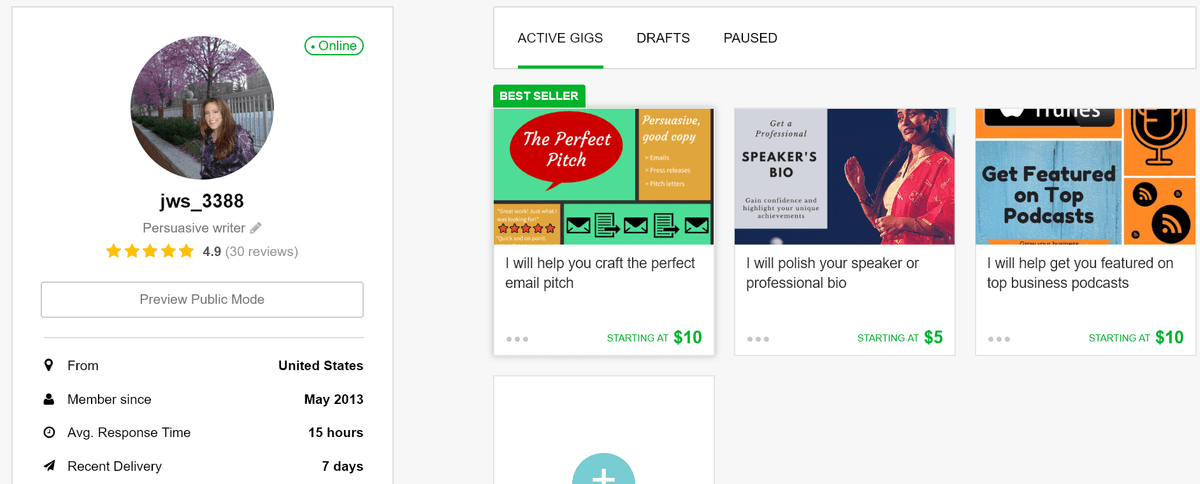Open gig titled polish your speaker or professional bio
Screen dimensions: 1200x484
pos(832,273)
